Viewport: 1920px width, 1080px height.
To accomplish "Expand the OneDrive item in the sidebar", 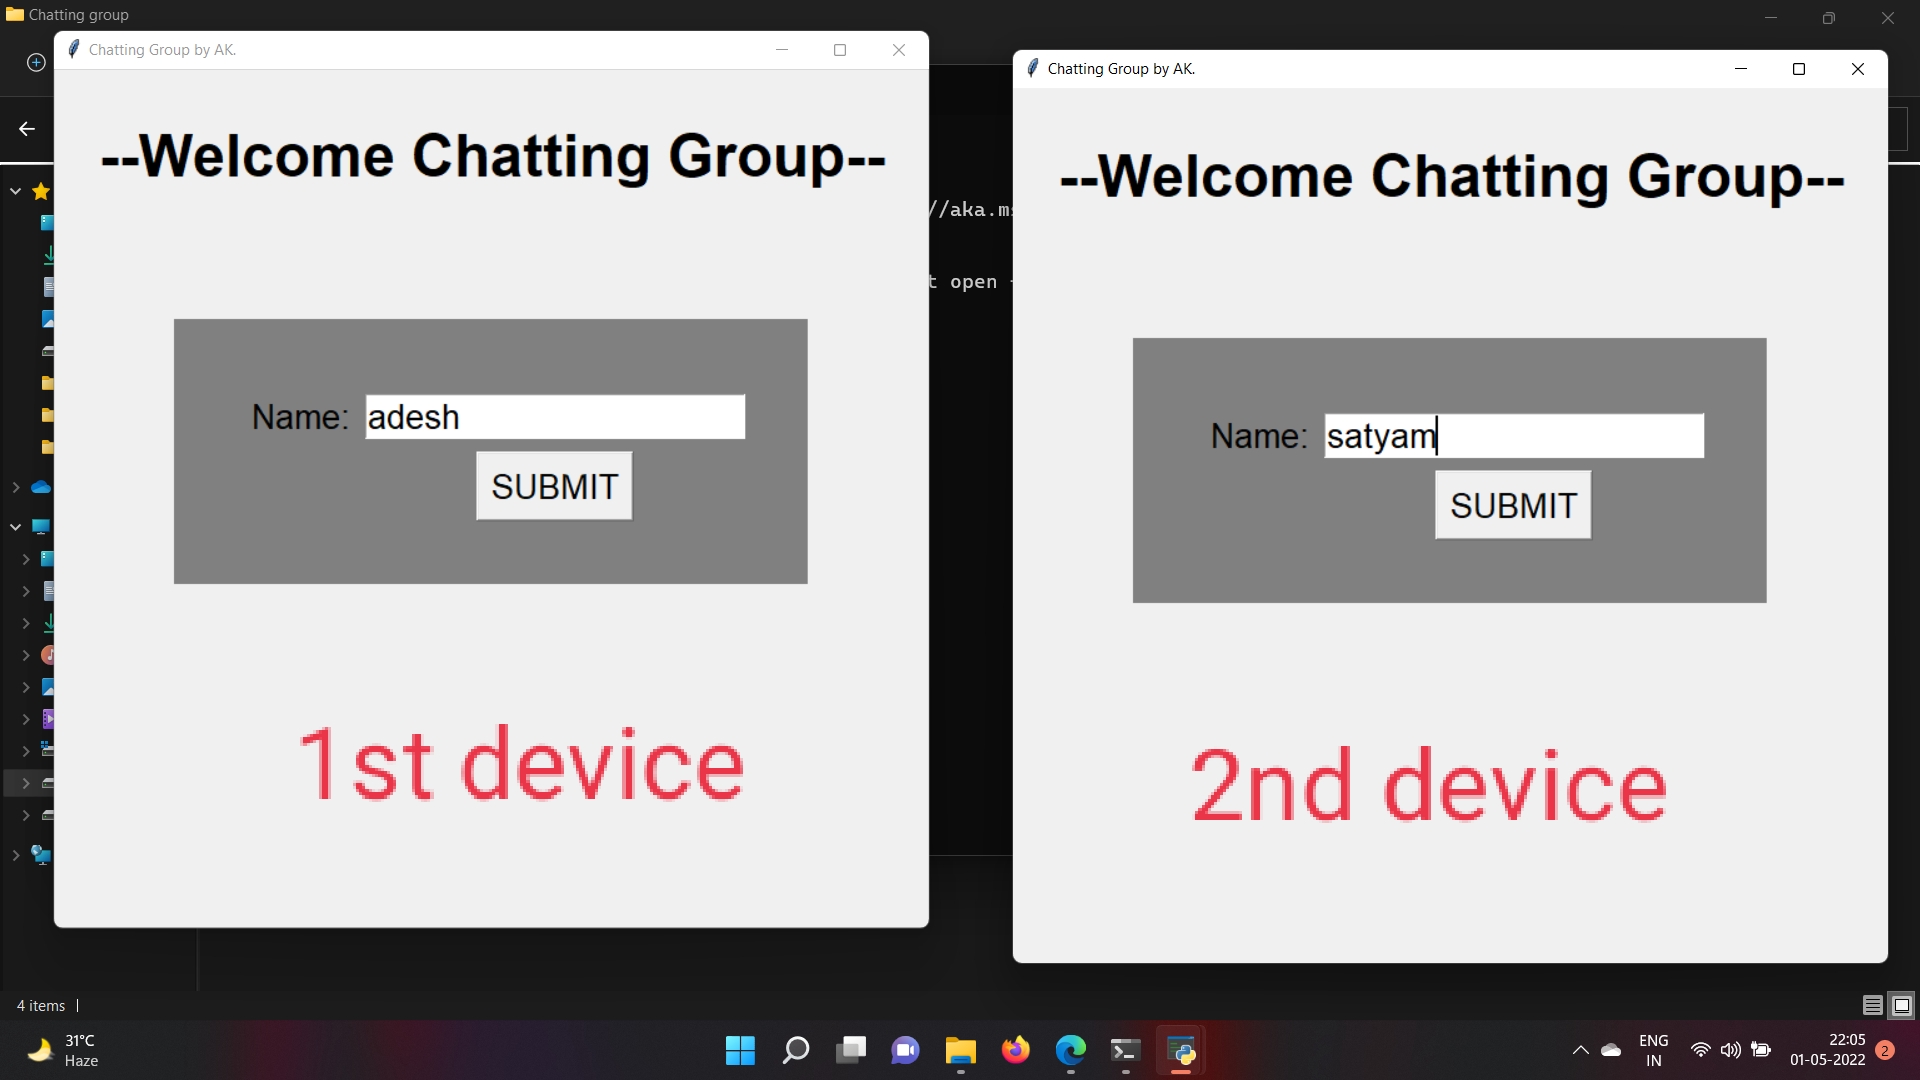I will [x=15, y=486].
